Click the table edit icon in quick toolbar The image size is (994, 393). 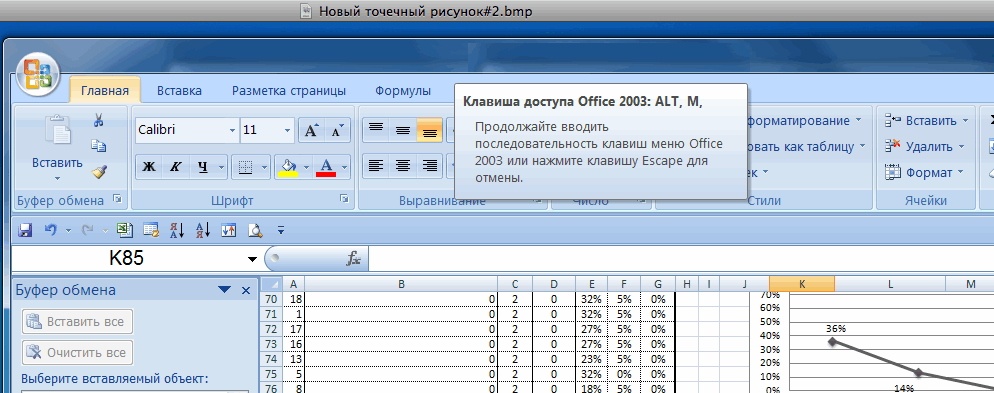(x=151, y=230)
